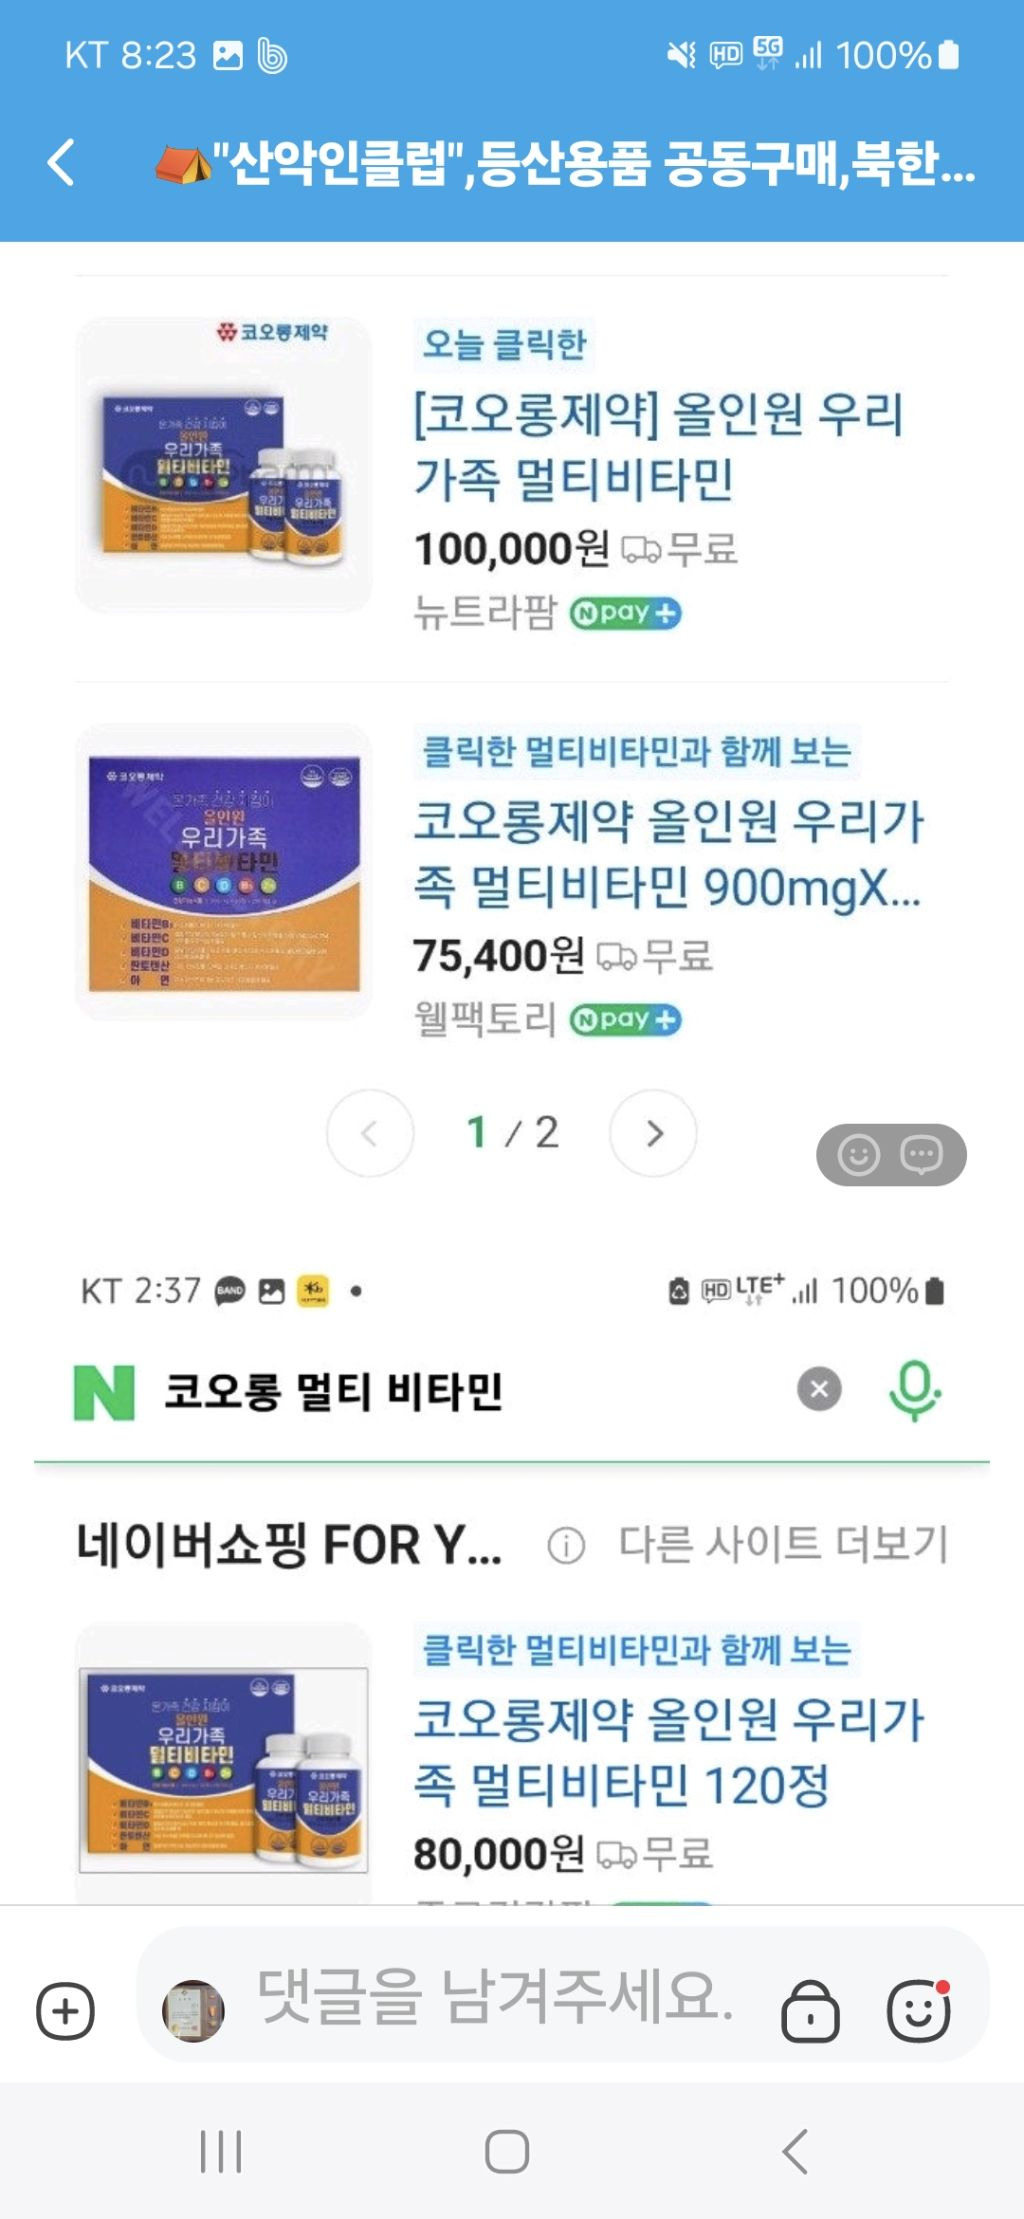Toggle the secret comment lock icon
Screen dimensions: 1024x2219
pyautogui.click(x=809, y=2010)
